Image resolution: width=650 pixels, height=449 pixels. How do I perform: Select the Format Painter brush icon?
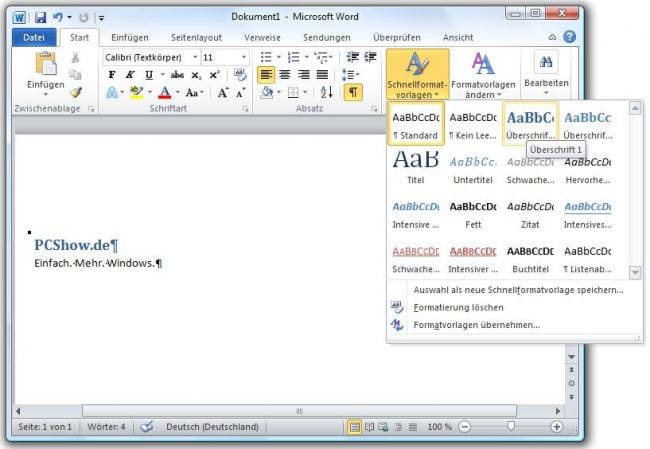(75, 92)
